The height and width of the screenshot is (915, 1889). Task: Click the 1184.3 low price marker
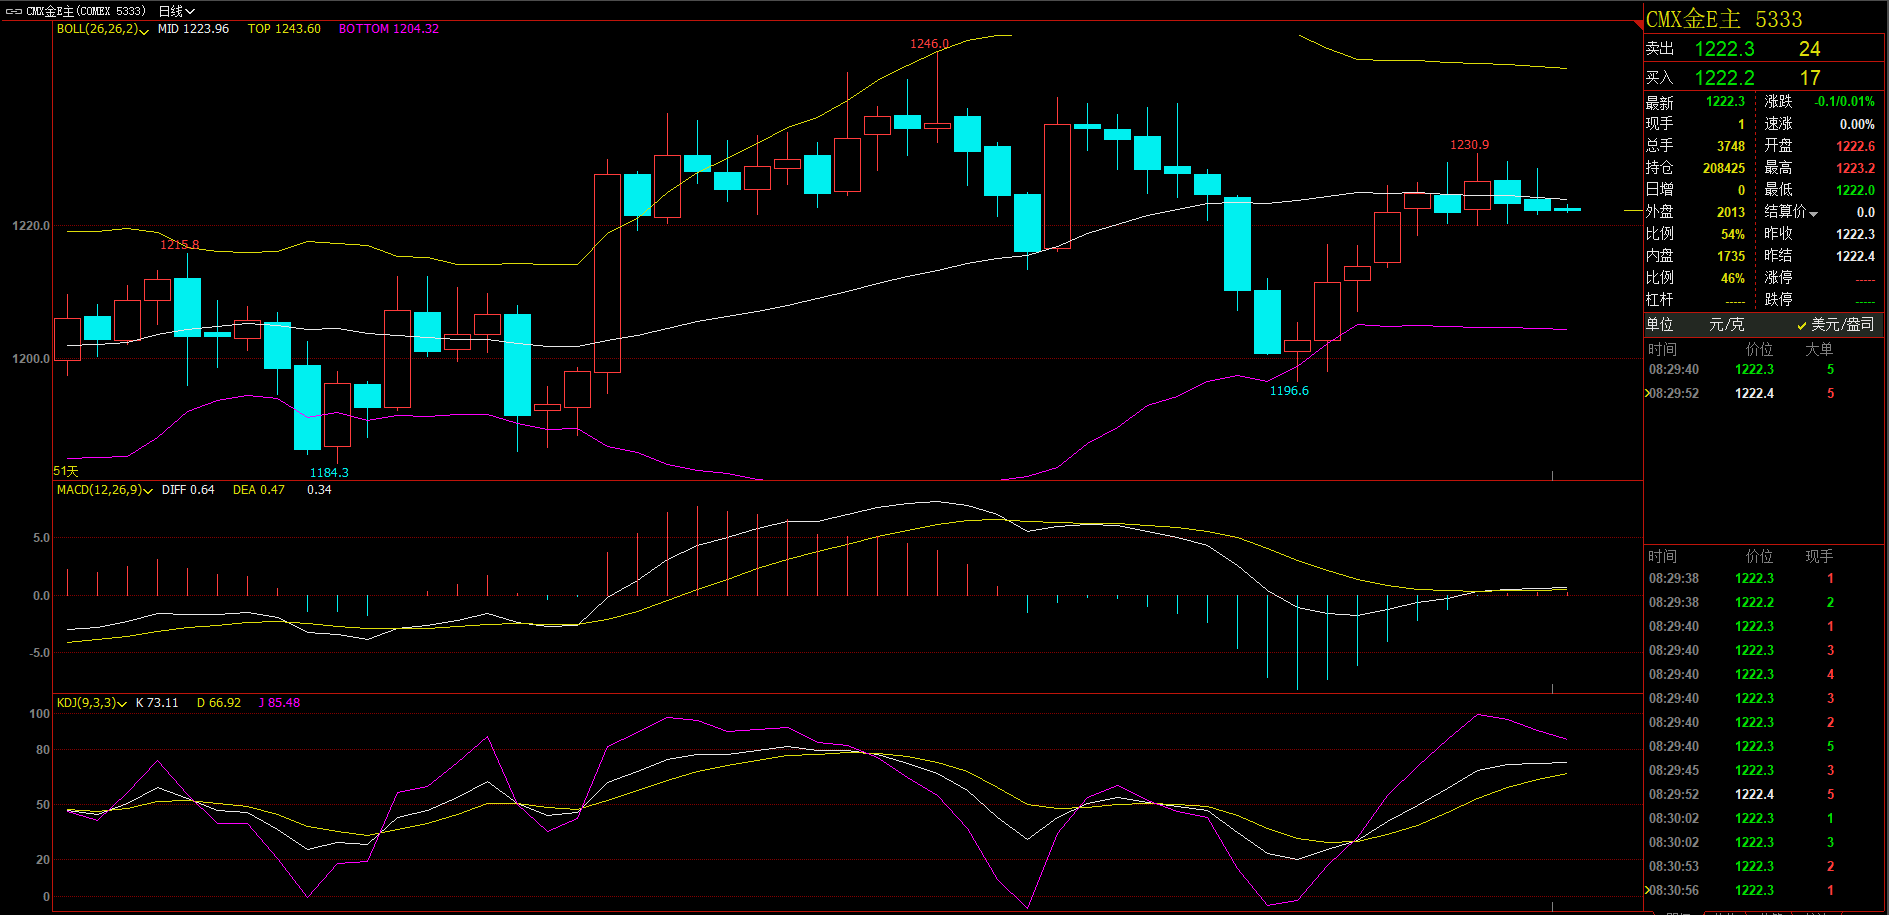pyautogui.click(x=329, y=473)
